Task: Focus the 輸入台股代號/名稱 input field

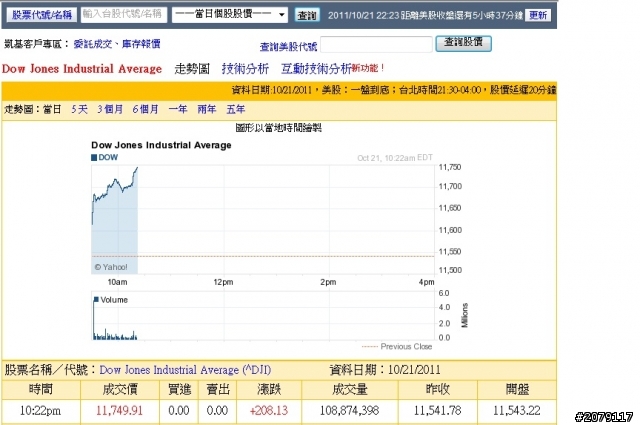Action: (x=124, y=15)
